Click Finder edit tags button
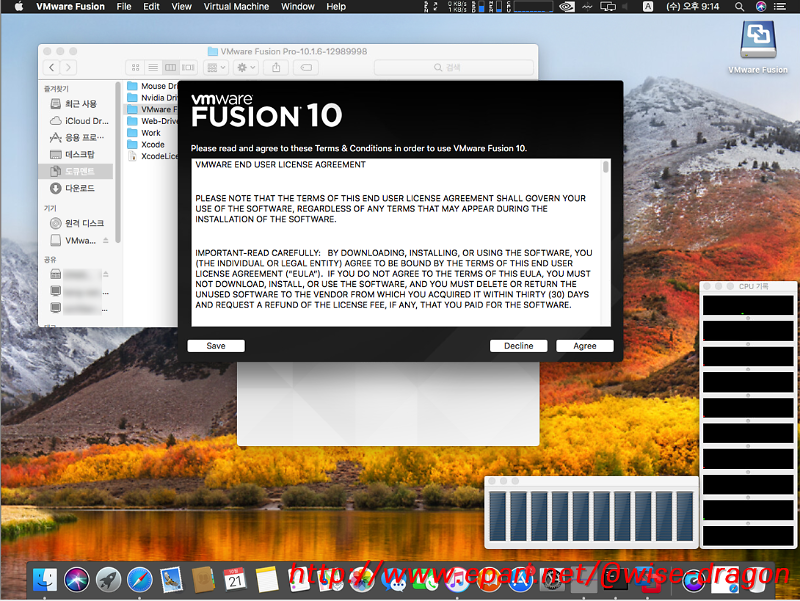The image size is (800, 601). [306, 67]
